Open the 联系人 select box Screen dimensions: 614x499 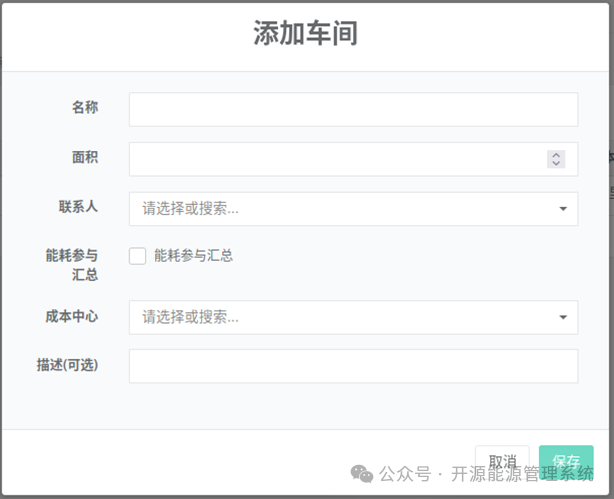pyautogui.click(x=353, y=209)
